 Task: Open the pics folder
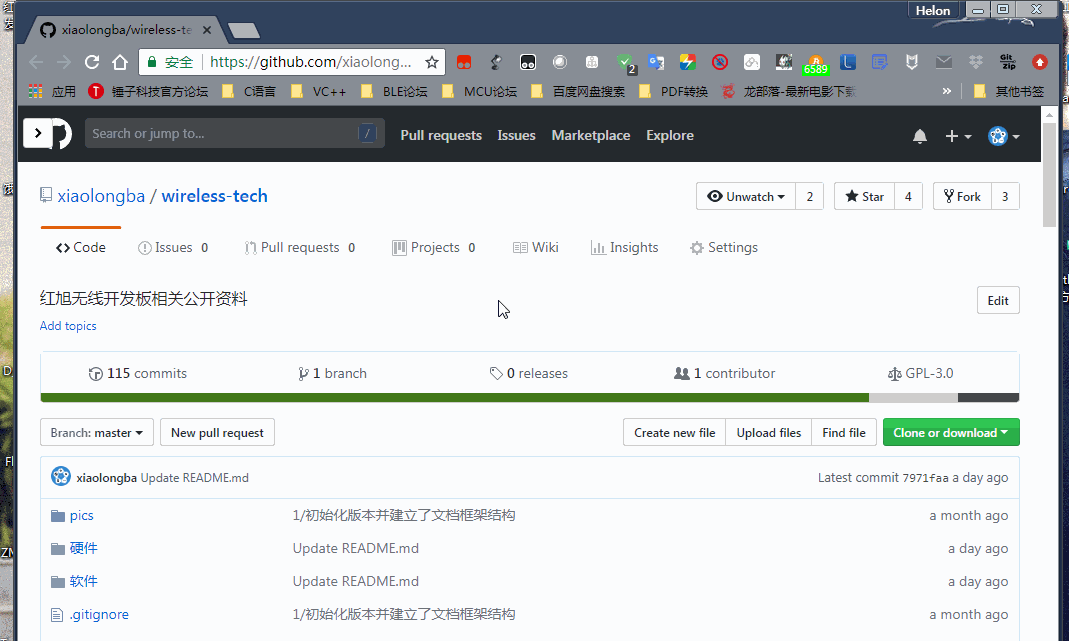coord(81,516)
